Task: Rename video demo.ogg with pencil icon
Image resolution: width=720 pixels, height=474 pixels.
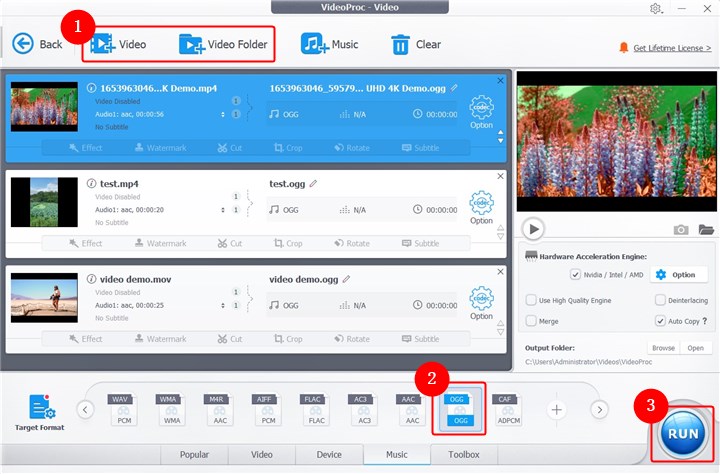Action: (347, 279)
